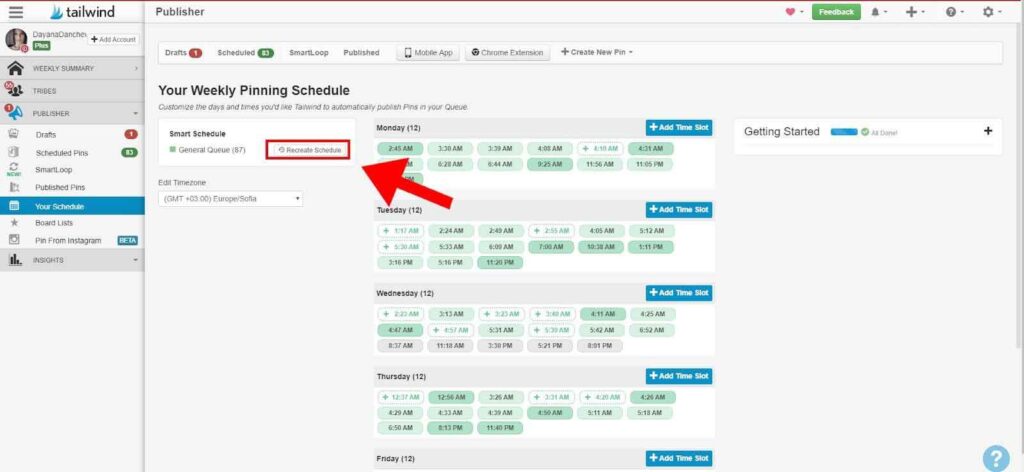Click the Drafts sidebar icon
Image resolution: width=1024 pixels, height=472 pixels.
[14, 134]
